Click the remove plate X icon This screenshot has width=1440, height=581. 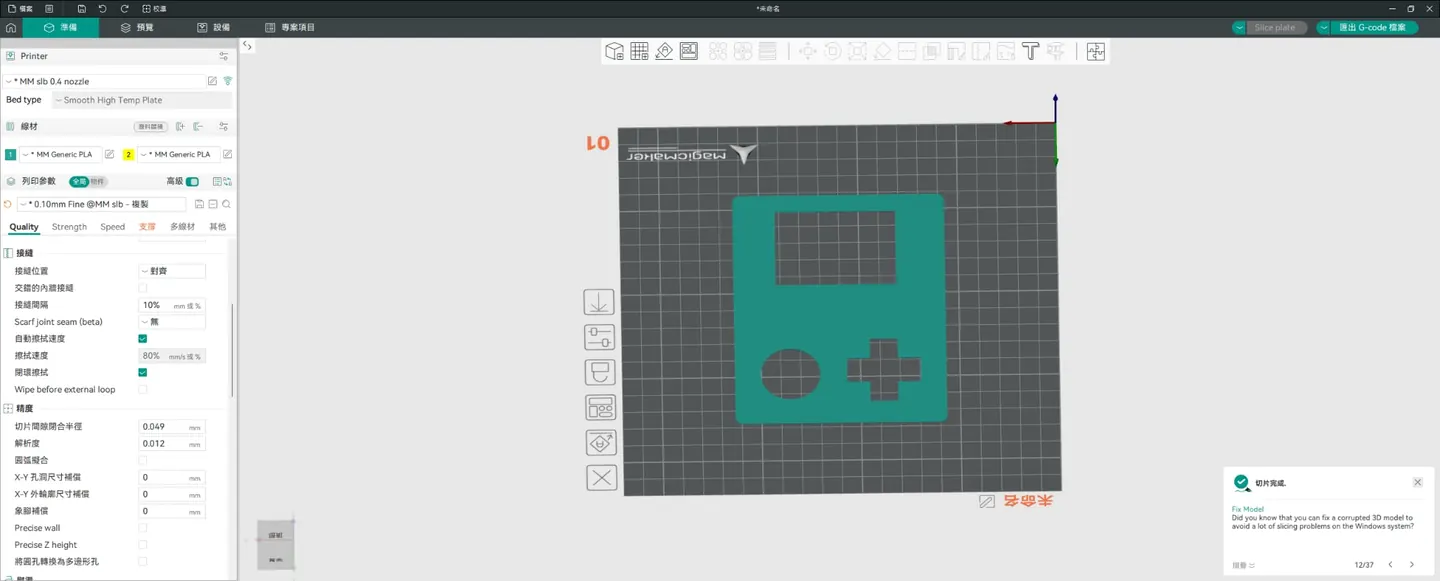tap(601, 478)
